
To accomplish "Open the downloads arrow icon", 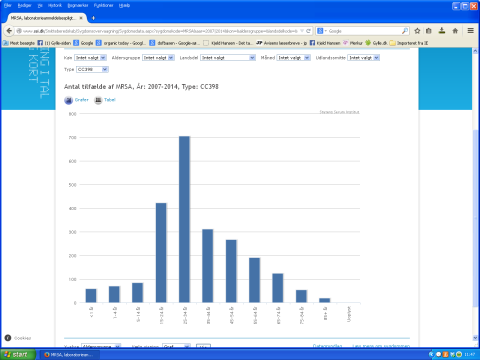I will 442,31.
